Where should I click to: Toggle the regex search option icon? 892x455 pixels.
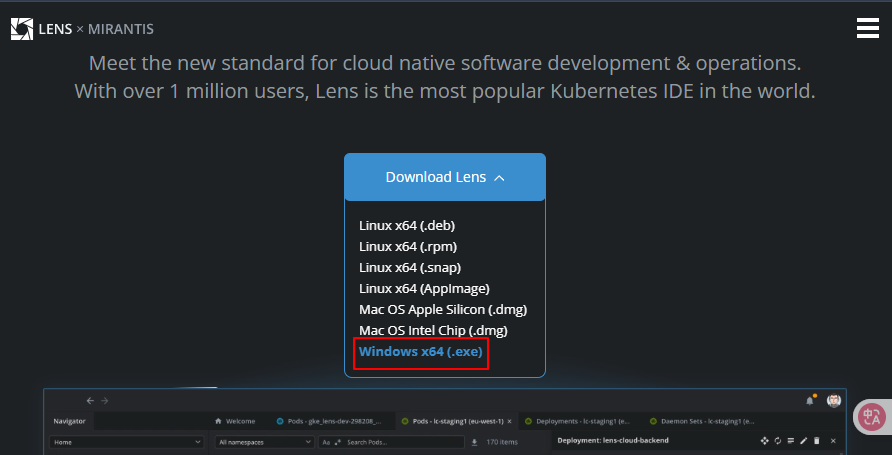pyautogui.click(x=338, y=442)
